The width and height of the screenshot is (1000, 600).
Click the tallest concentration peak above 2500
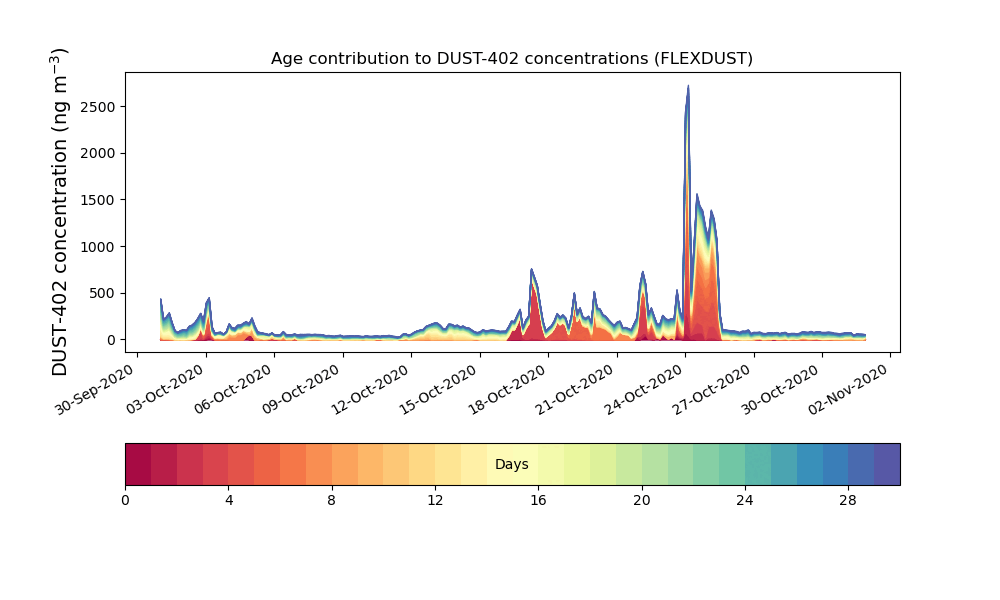[688, 90]
